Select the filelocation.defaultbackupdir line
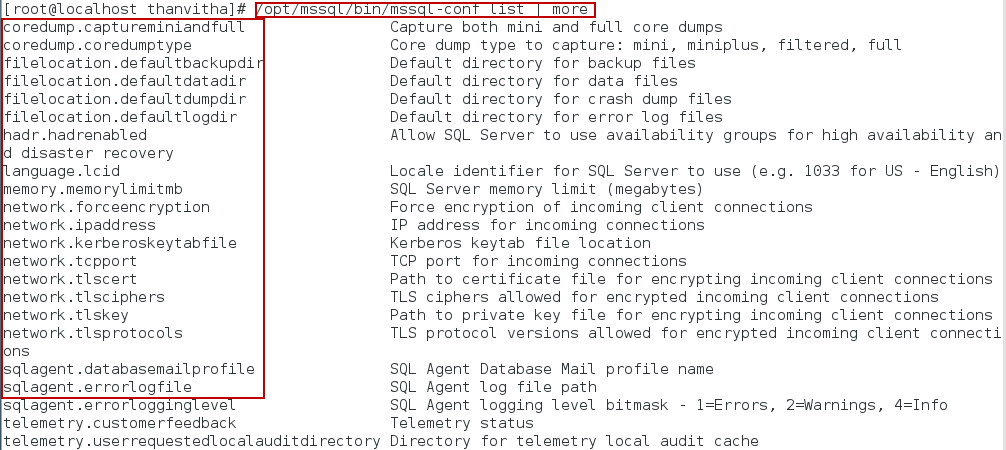Image resolution: width=1006 pixels, height=450 pixels. [x=133, y=63]
